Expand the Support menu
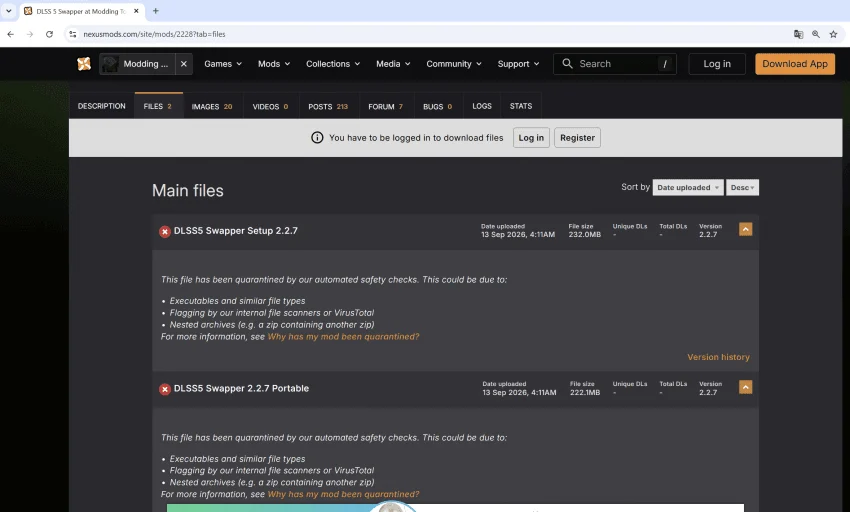This screenshot has height=512, width=850. point(518,64)
